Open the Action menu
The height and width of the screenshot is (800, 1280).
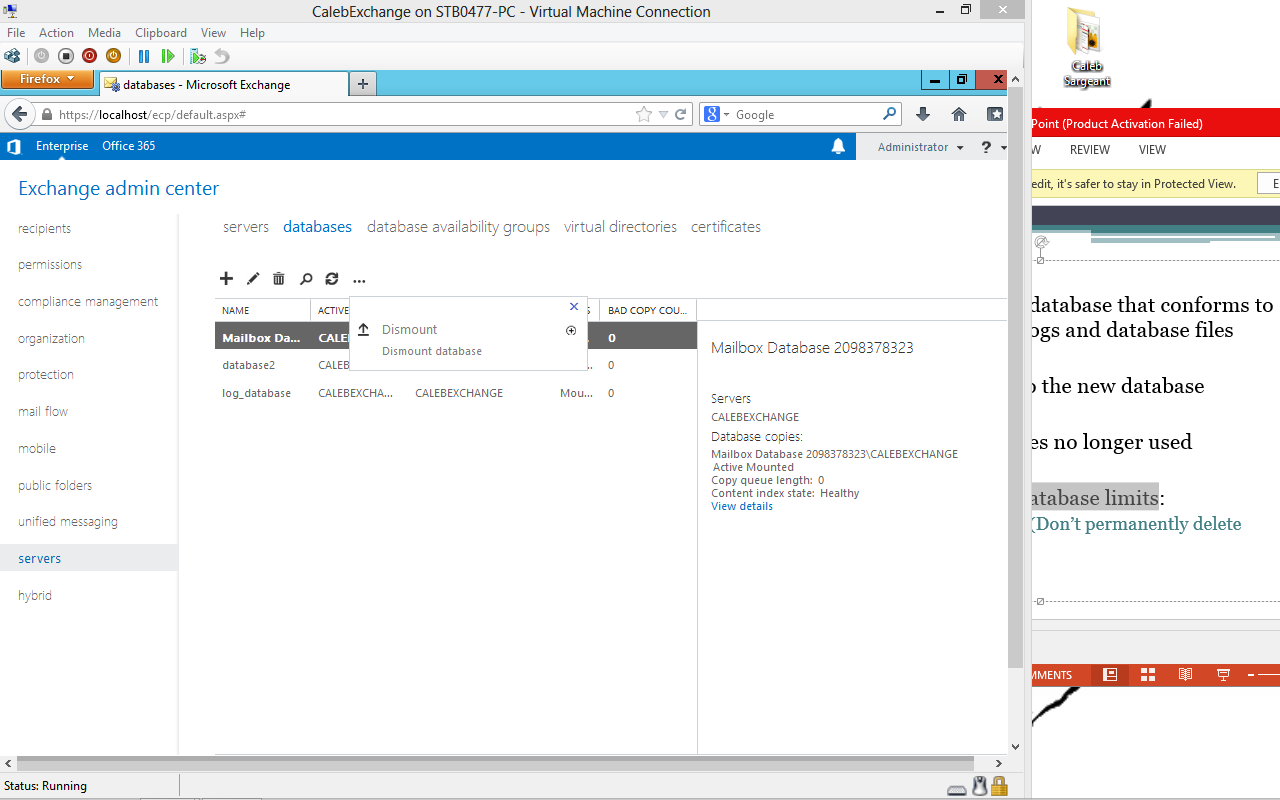pyautogui.click(x=57, y=33)
